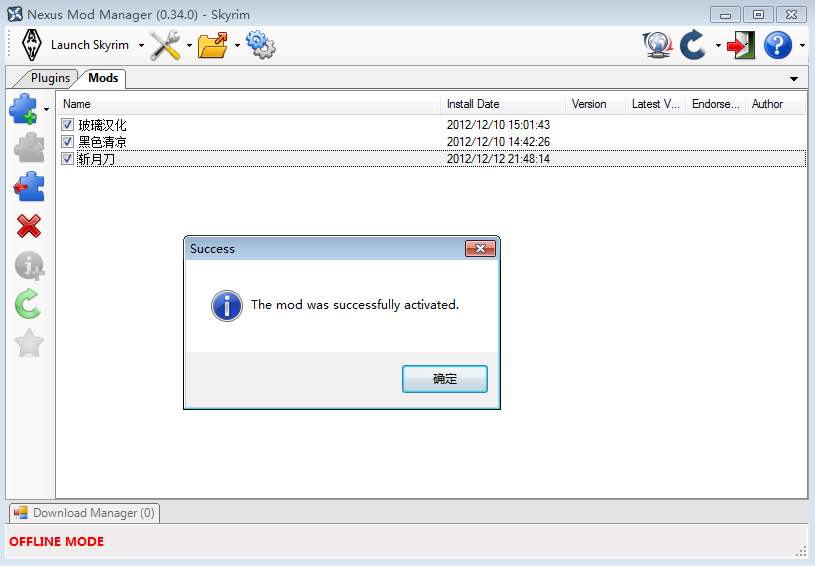Click the gray star endorse icon
Viewport: 815px width, 566px height.
[29, 343]
